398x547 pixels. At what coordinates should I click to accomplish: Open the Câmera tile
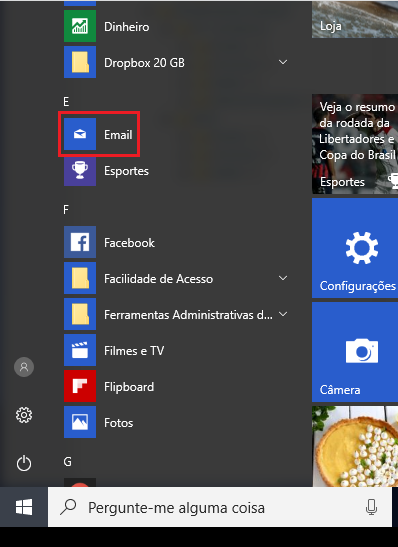pyautogui.click(x=355, y=352)
